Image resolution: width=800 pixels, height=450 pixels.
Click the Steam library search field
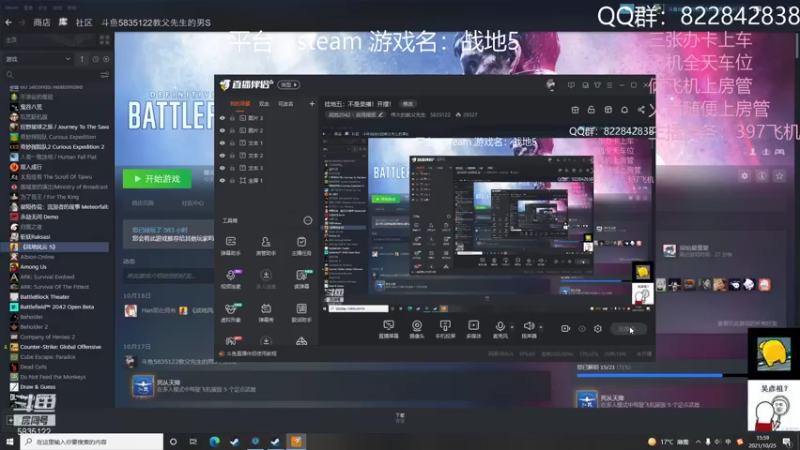(51, 75)
